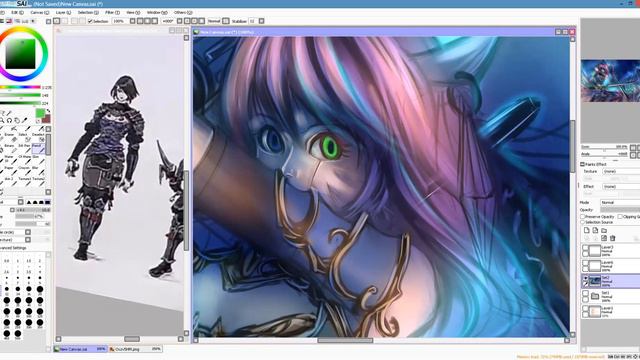Click the rainbow hue slider bar
Viewport: 640px width, 360px height.
point(20,87)
